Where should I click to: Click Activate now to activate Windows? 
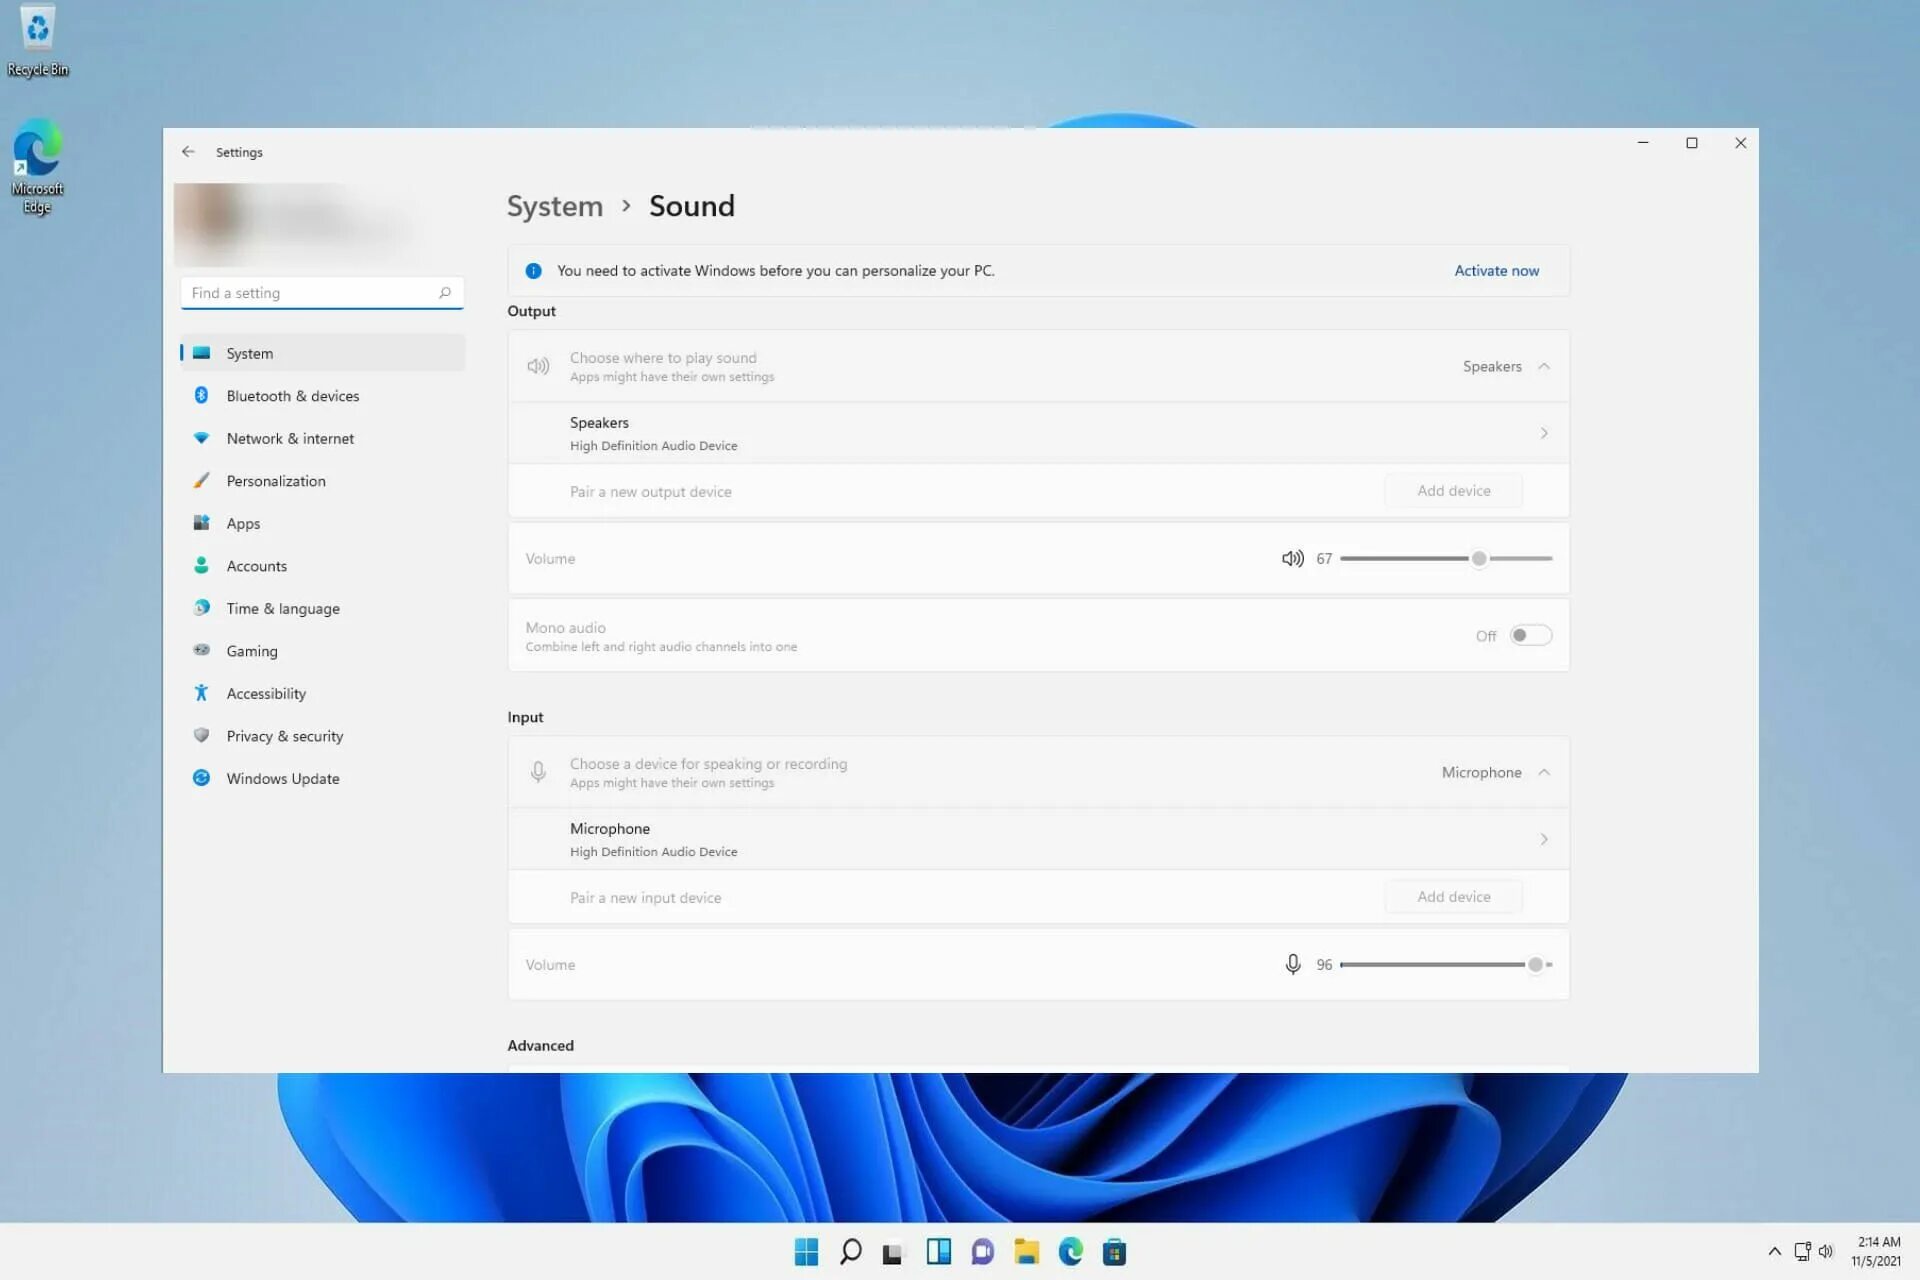(x=1497, y=270)
